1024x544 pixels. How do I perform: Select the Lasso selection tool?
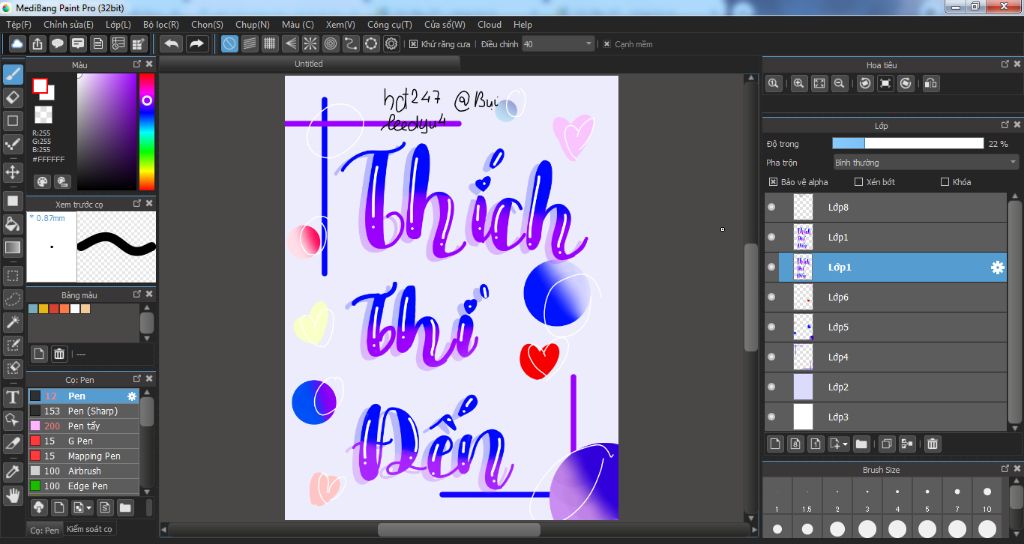(12, 299)
